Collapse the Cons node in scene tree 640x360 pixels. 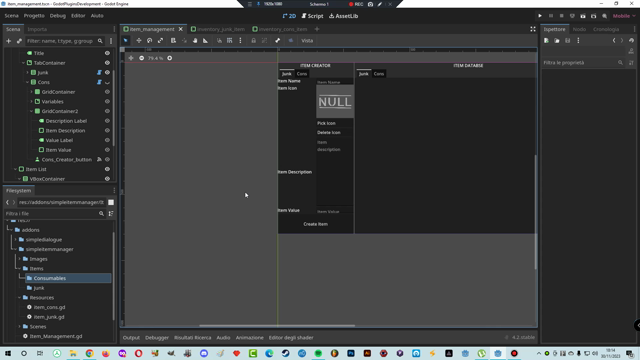pyautogui.click(x=27, y=82)
